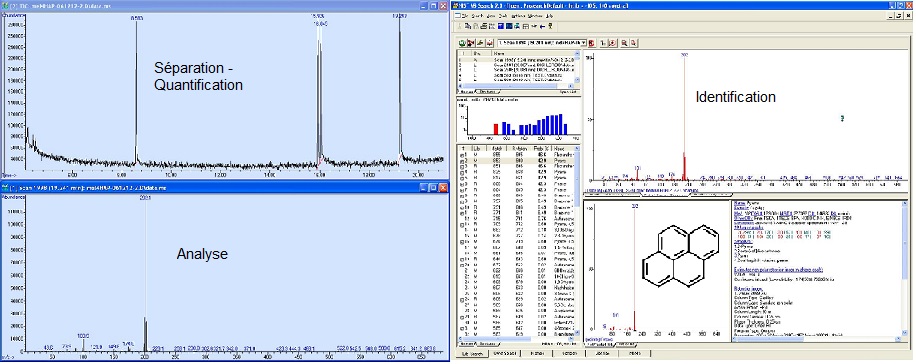Image resolution: width=916 pixels, height=364 pixels.
Task: Select first row in the upper-left spectrum list
Action: 516,60
